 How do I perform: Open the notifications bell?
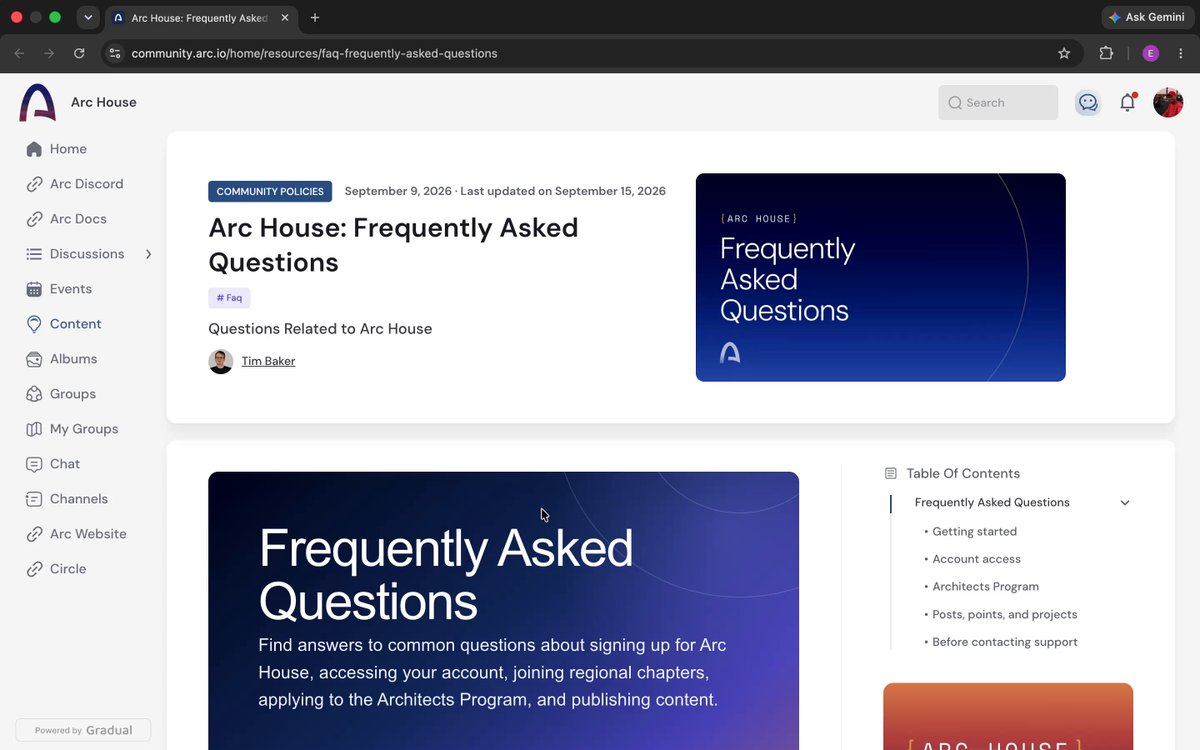pos(1128,102)
